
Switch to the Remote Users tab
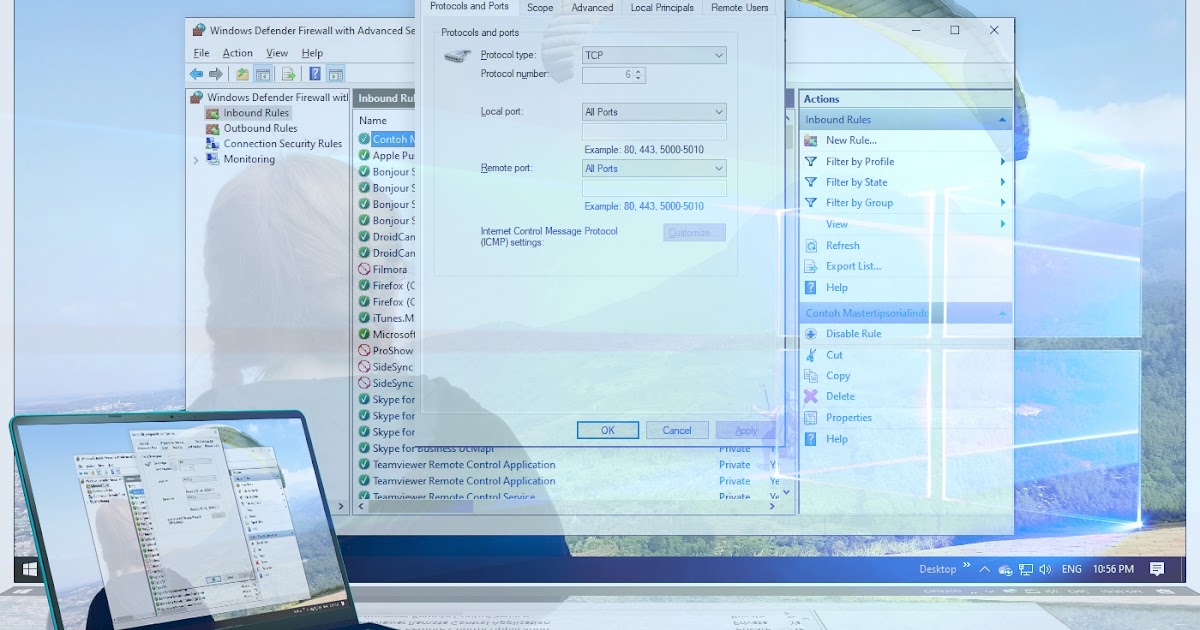740,7
